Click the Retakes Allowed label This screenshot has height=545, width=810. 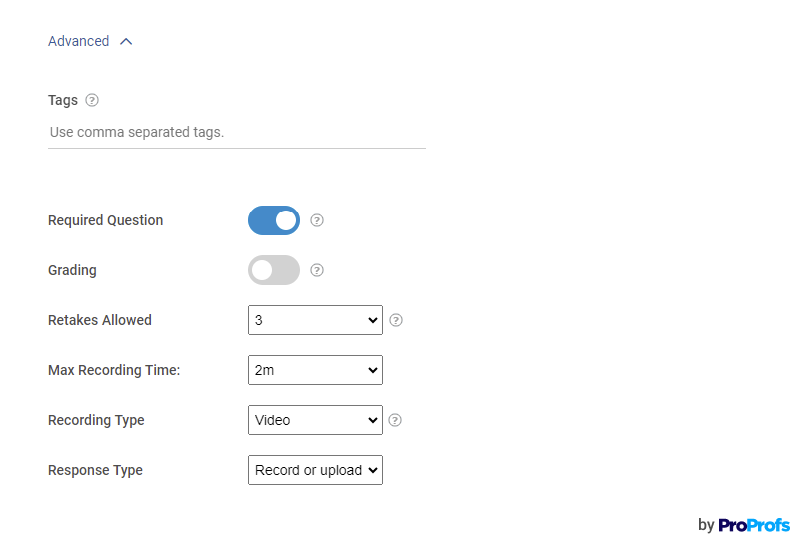(x=100, y=320)
